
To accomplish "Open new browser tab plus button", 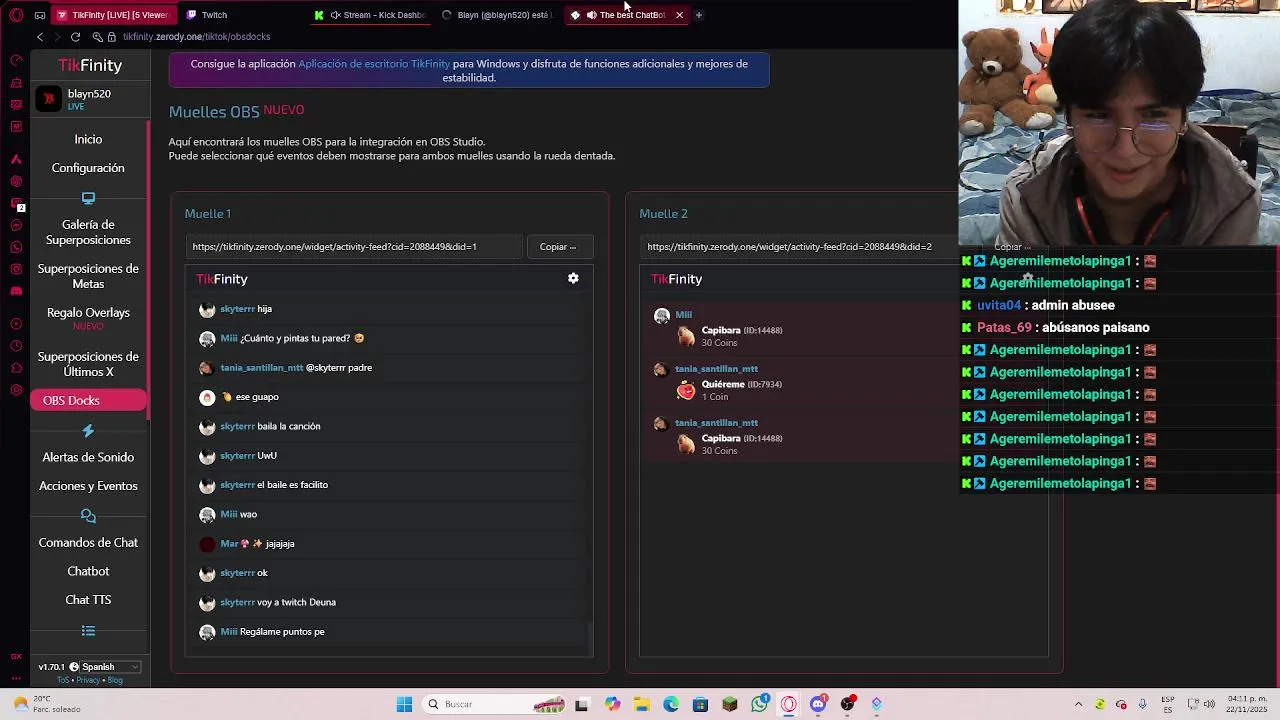I will point(698,15).
